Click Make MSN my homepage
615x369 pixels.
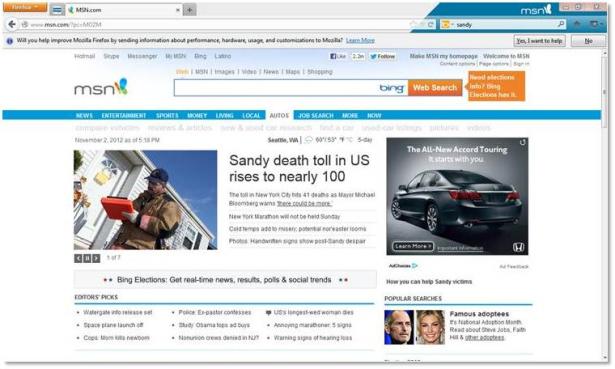[x=444, y=56]
